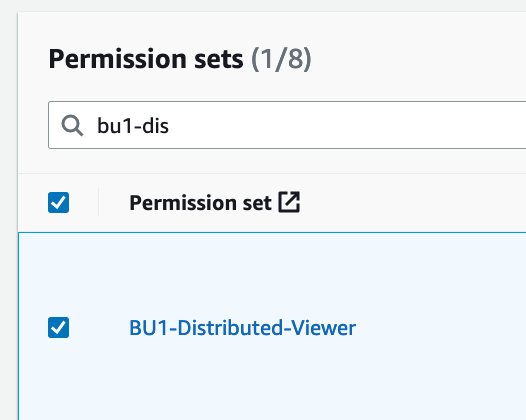Screen dimensions: 526x420
Task: Uncheck the select-all checkbox in table header
Action: point(58,202)
